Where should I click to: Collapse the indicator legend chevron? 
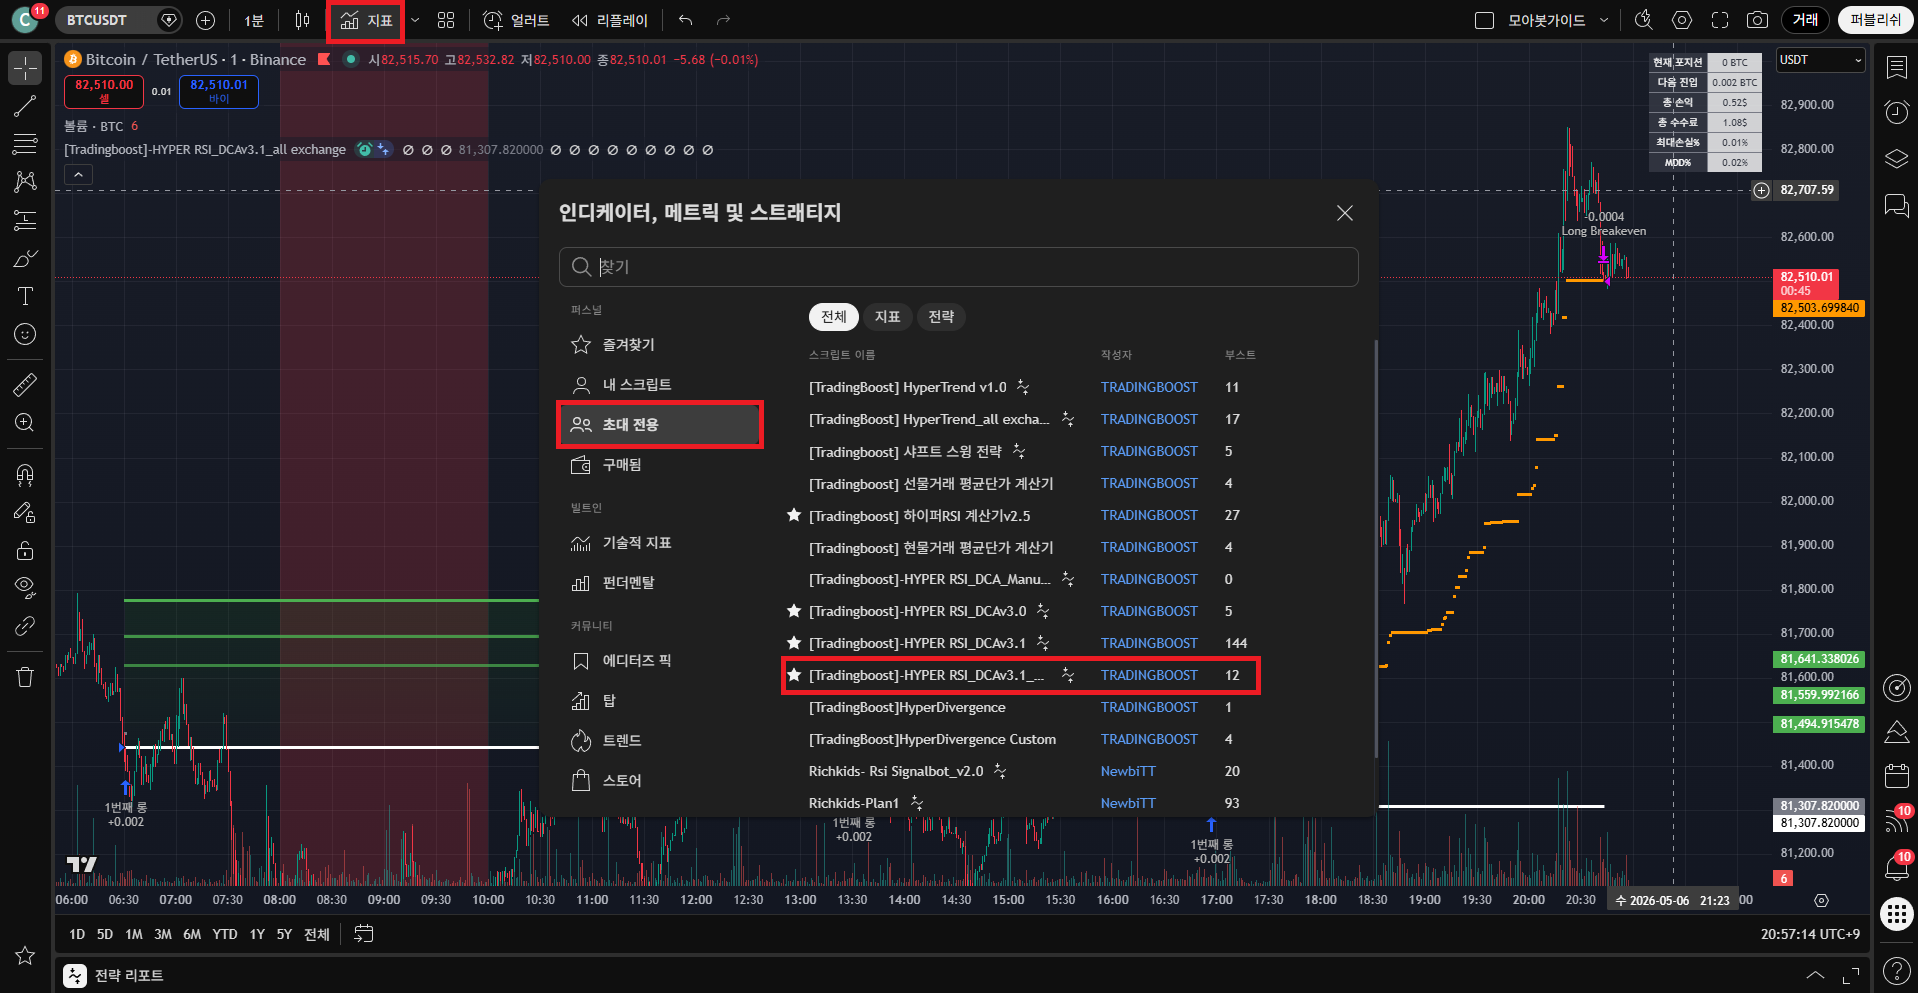(79, 175)
